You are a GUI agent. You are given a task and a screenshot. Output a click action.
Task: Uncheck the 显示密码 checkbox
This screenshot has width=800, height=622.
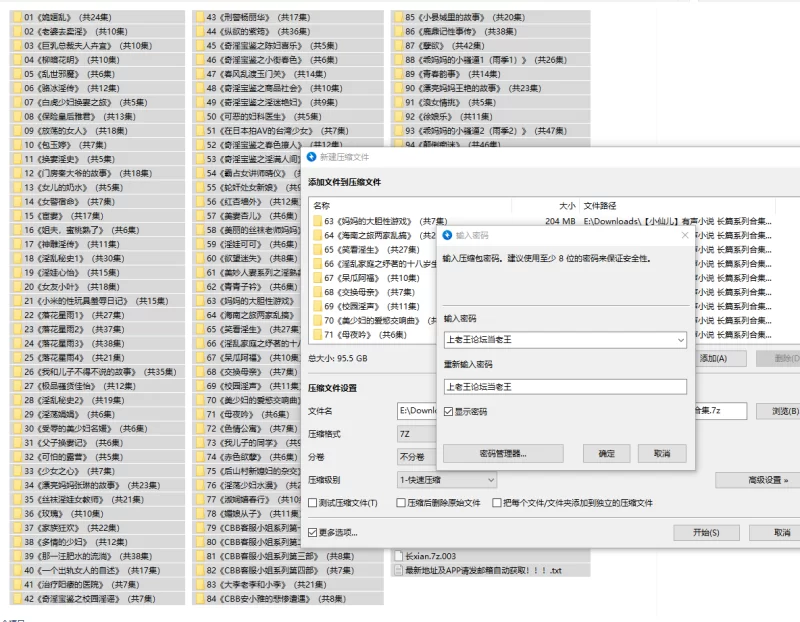click(448, 411)
